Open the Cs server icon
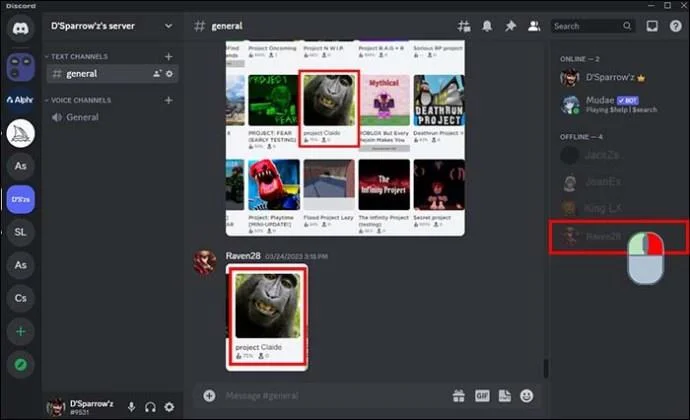 pos(20,298)
